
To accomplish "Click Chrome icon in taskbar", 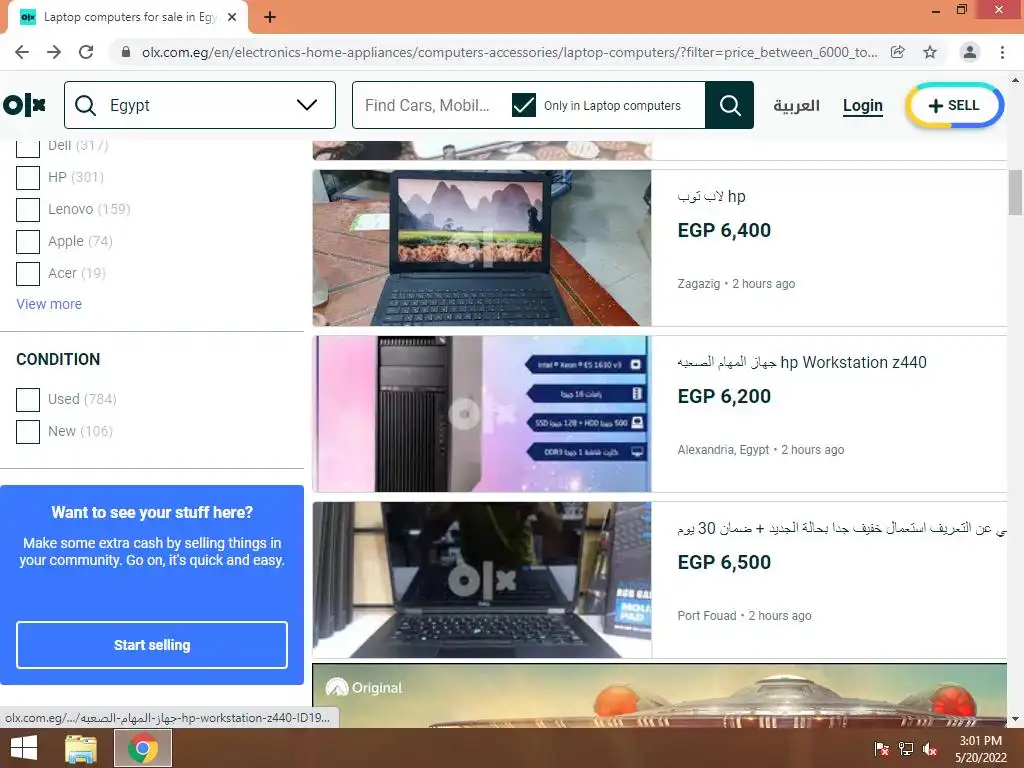I will [x=142, y=748].
